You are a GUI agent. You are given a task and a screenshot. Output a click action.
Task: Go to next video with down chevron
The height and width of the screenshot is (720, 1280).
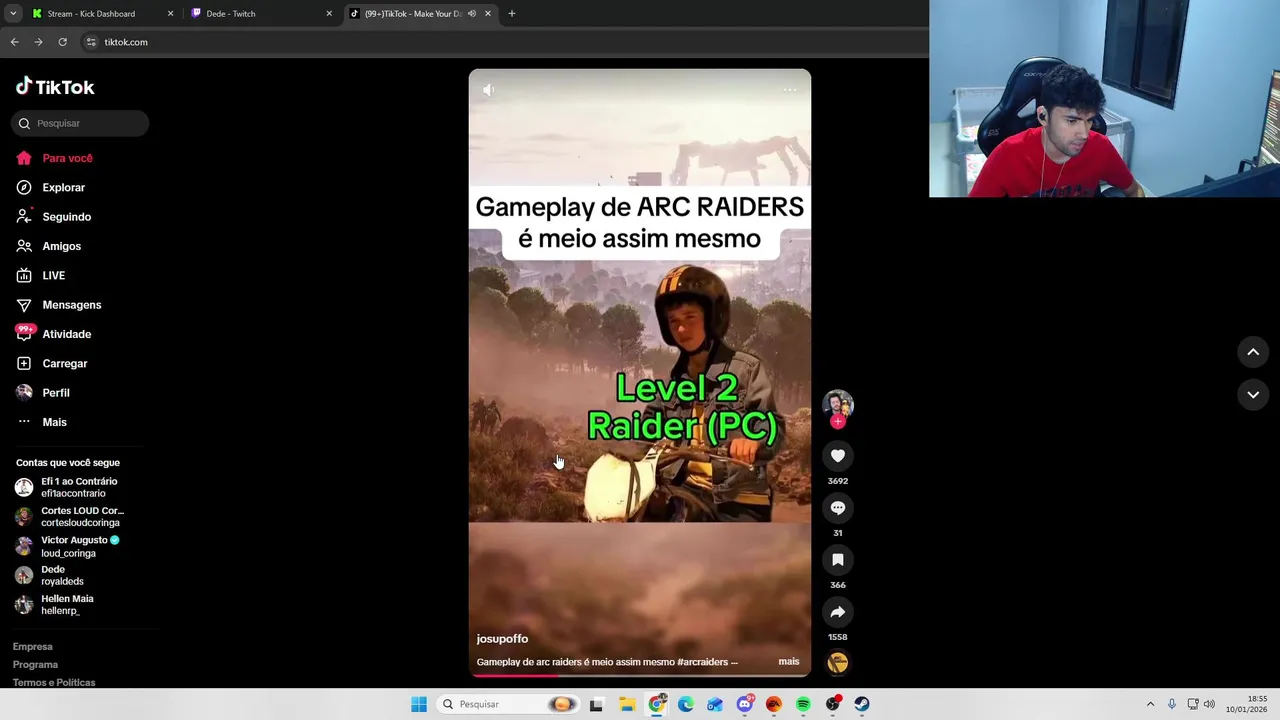coord(1253,395)
